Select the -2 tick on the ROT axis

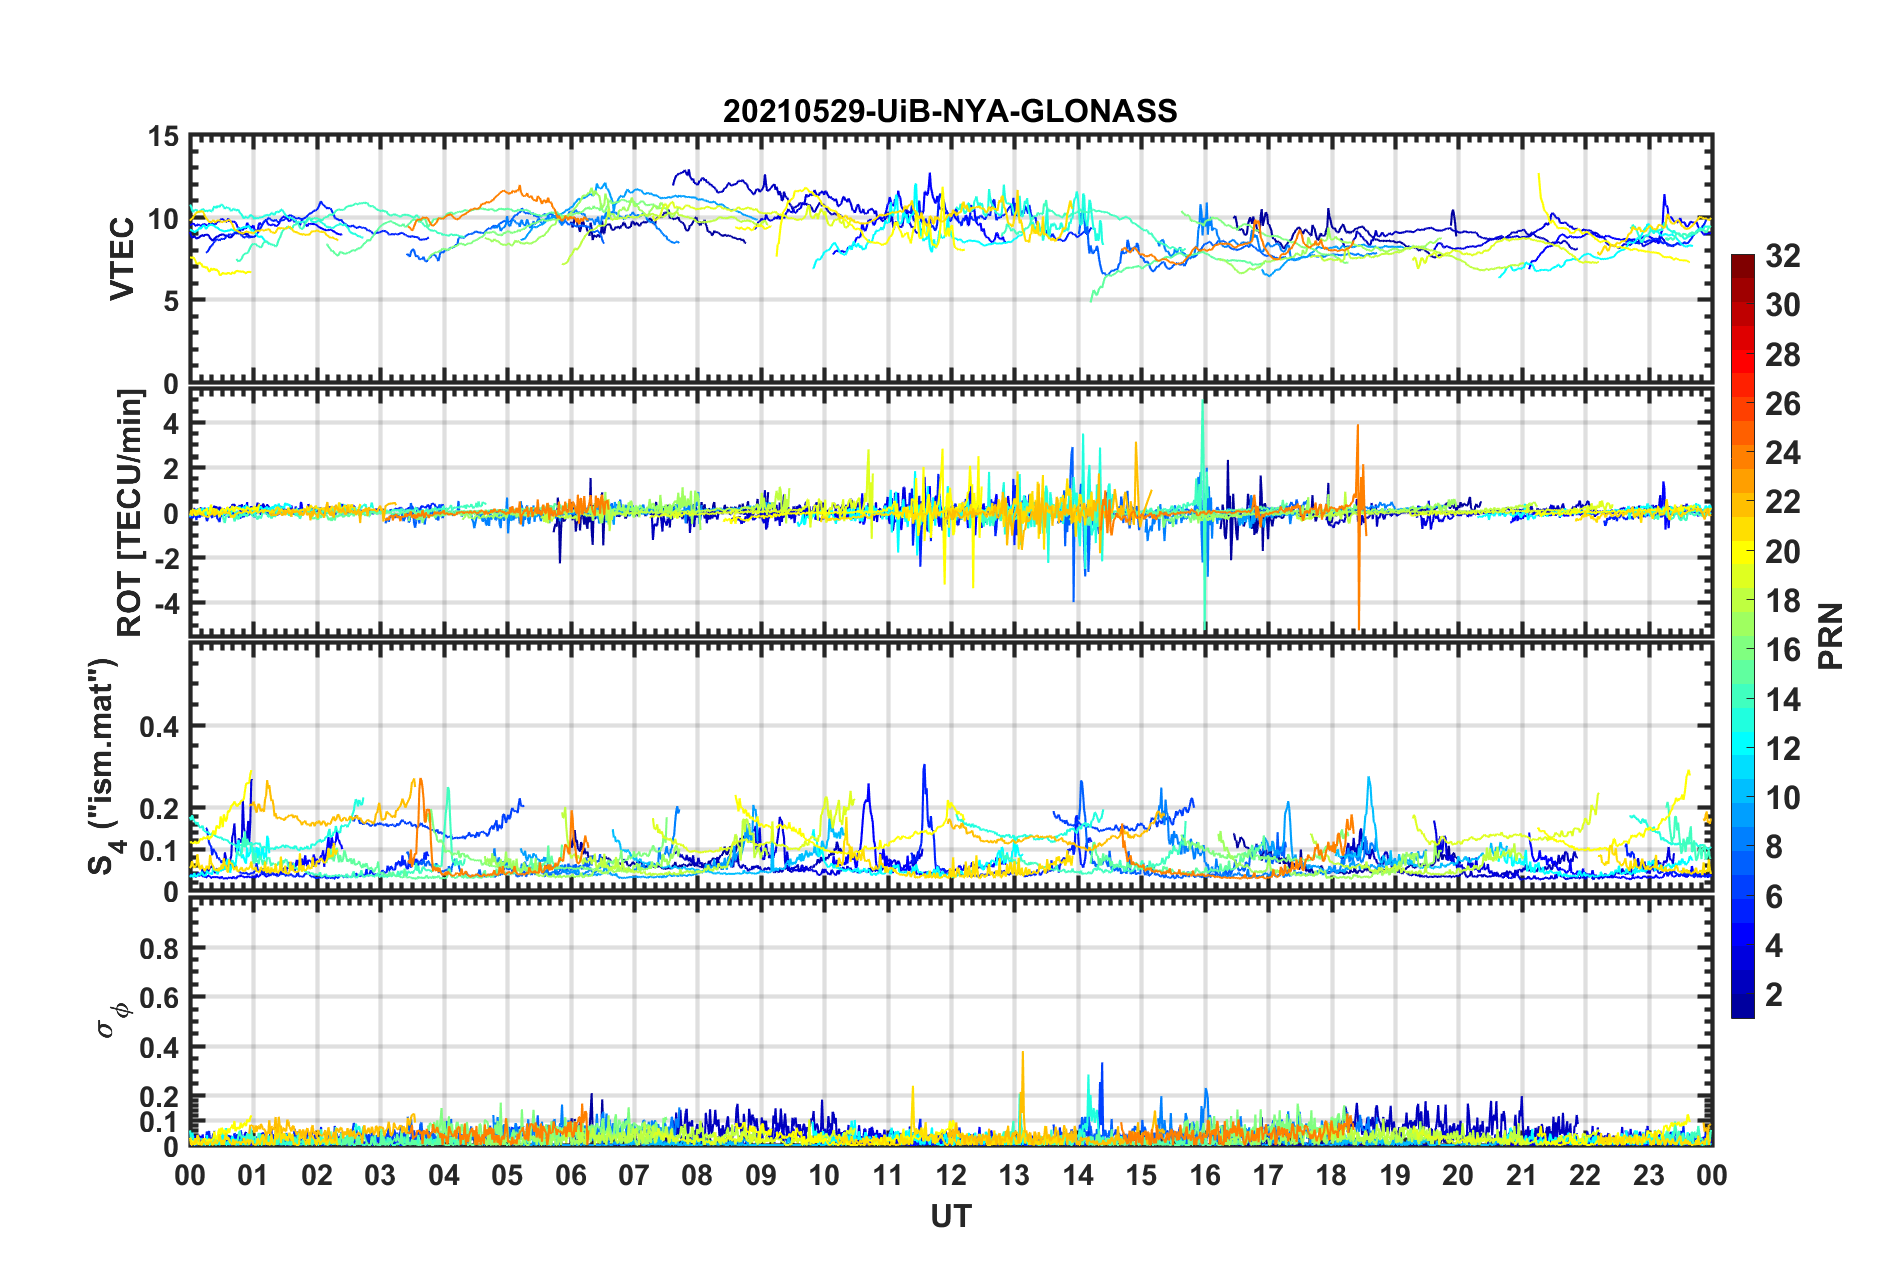tap(165, 559)
